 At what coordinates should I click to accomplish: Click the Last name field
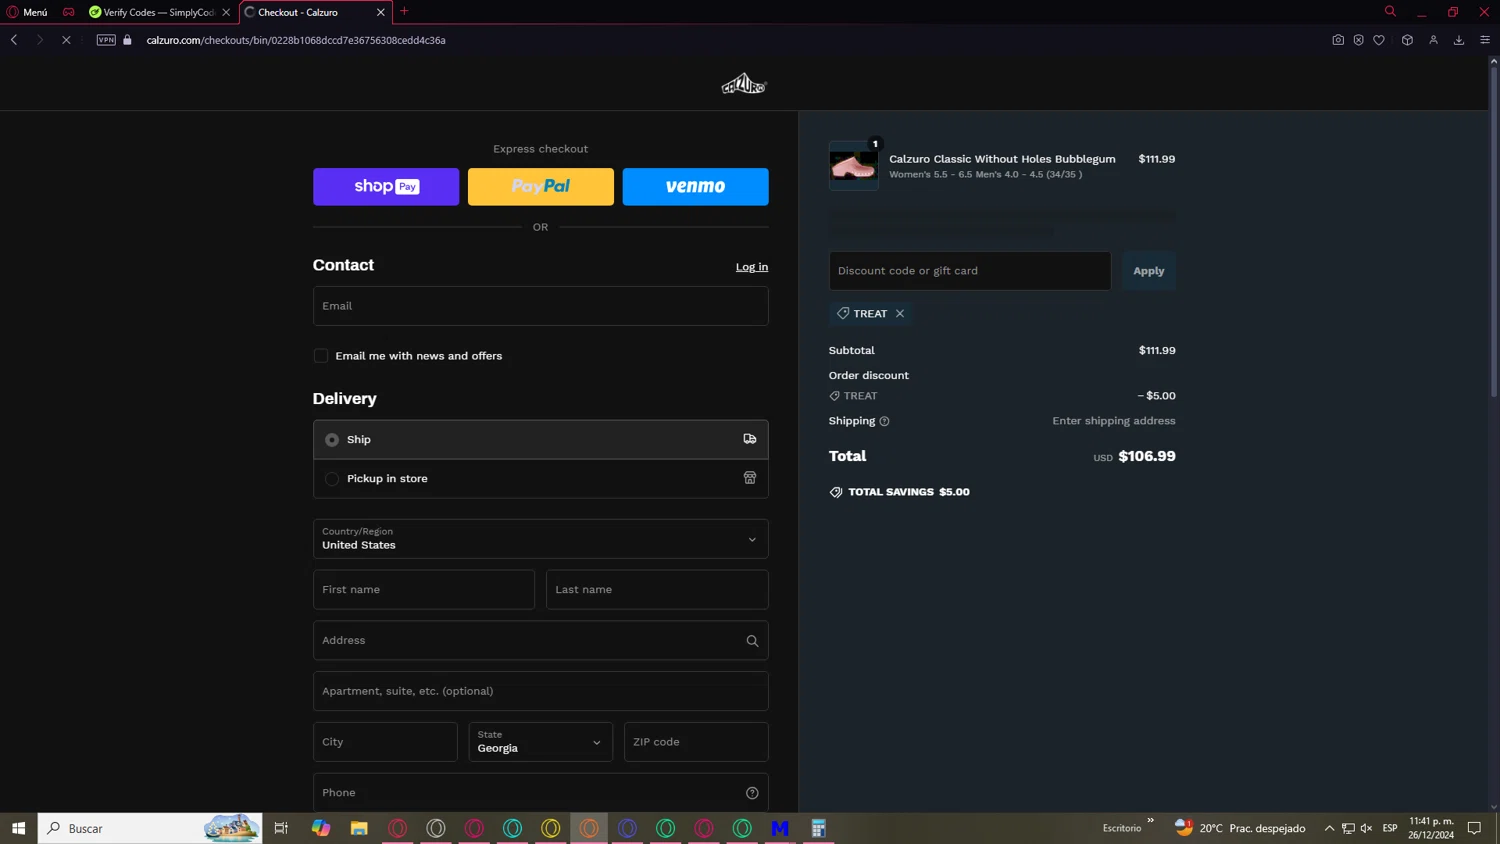coord(657,590)
